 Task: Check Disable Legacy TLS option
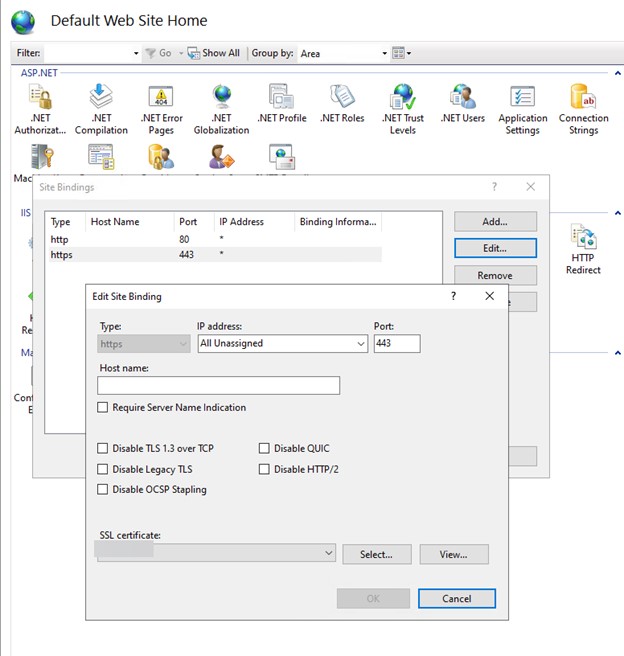coord(102,469)
